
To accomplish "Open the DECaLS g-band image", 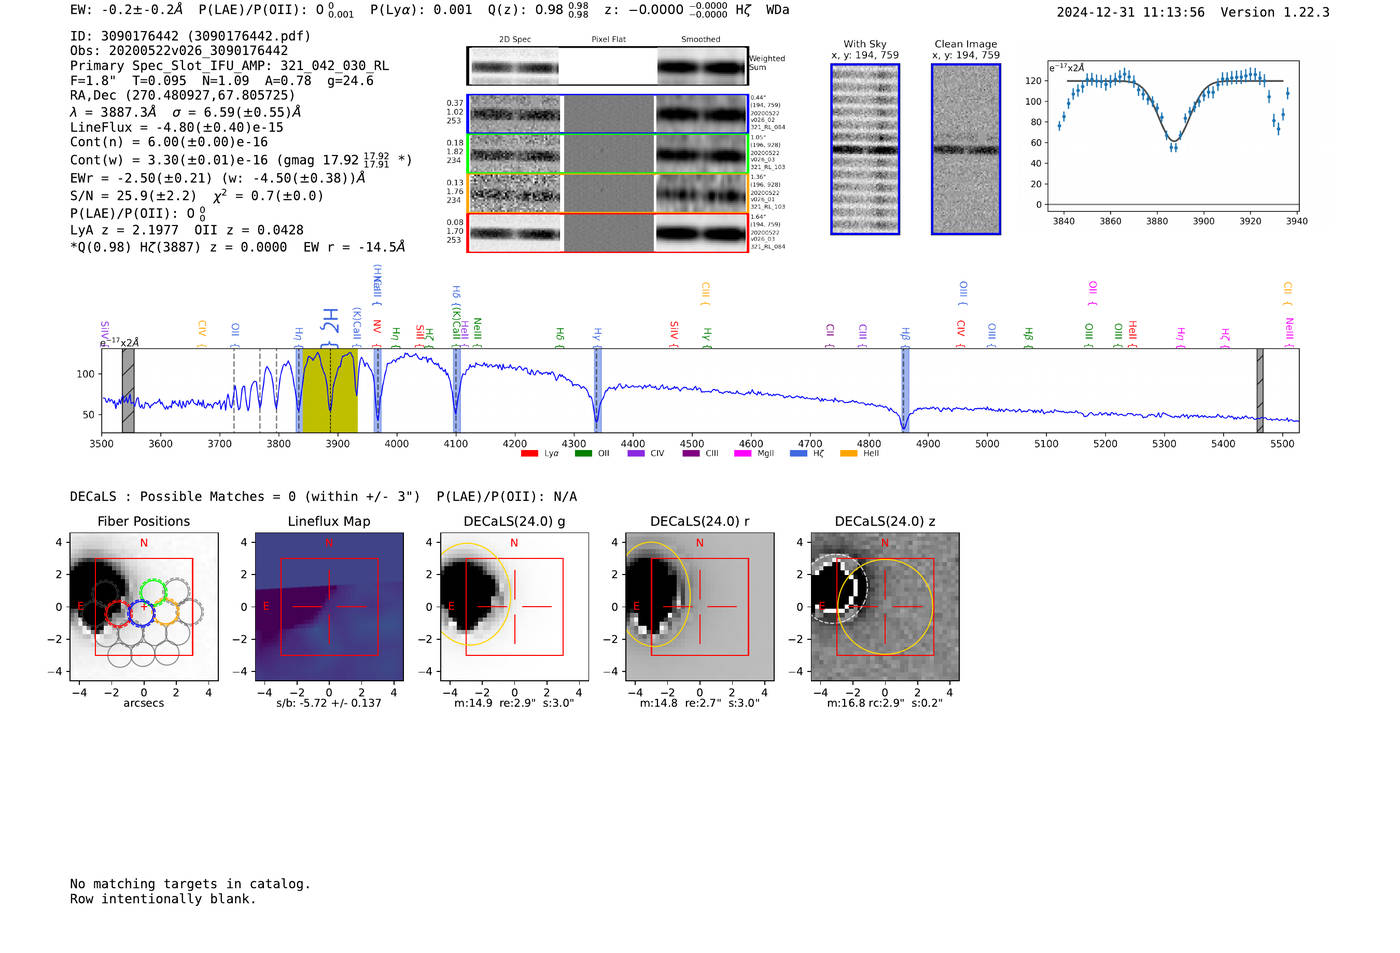I will coord(514,607).
